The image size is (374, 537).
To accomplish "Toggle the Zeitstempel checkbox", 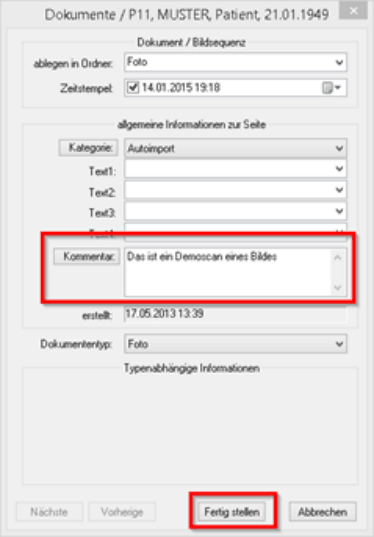I will tap(133, 88).
